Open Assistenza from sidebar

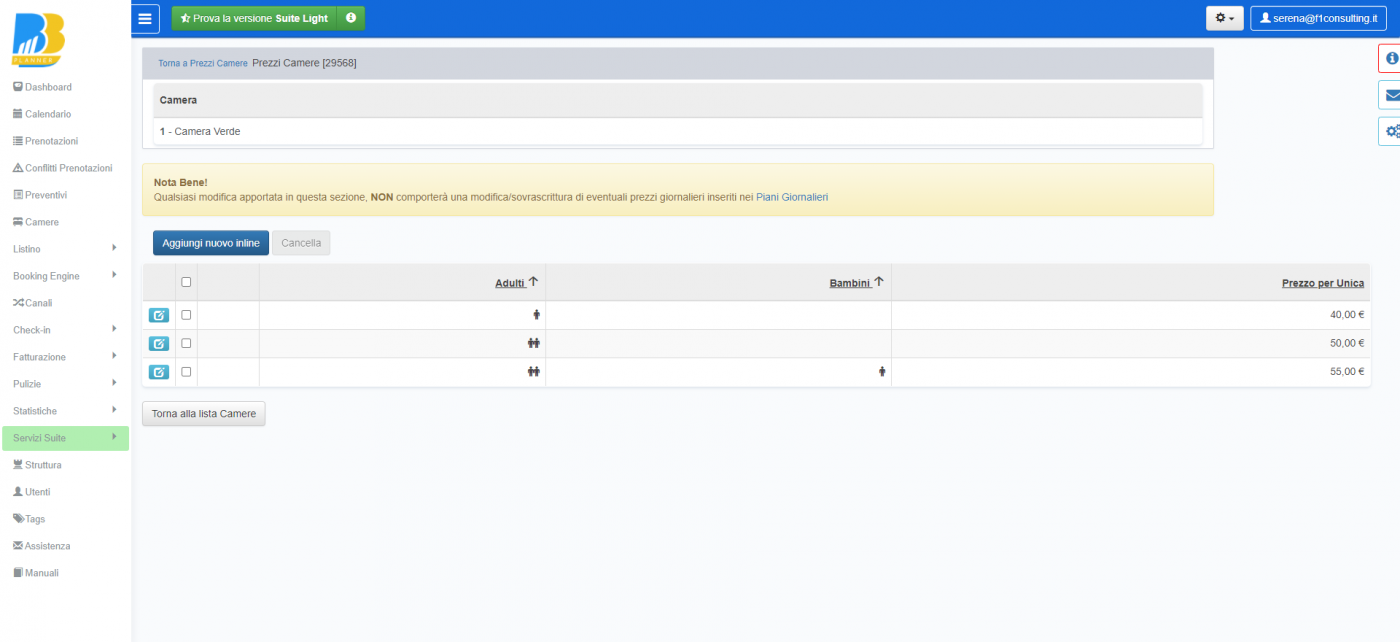[42, 546]
